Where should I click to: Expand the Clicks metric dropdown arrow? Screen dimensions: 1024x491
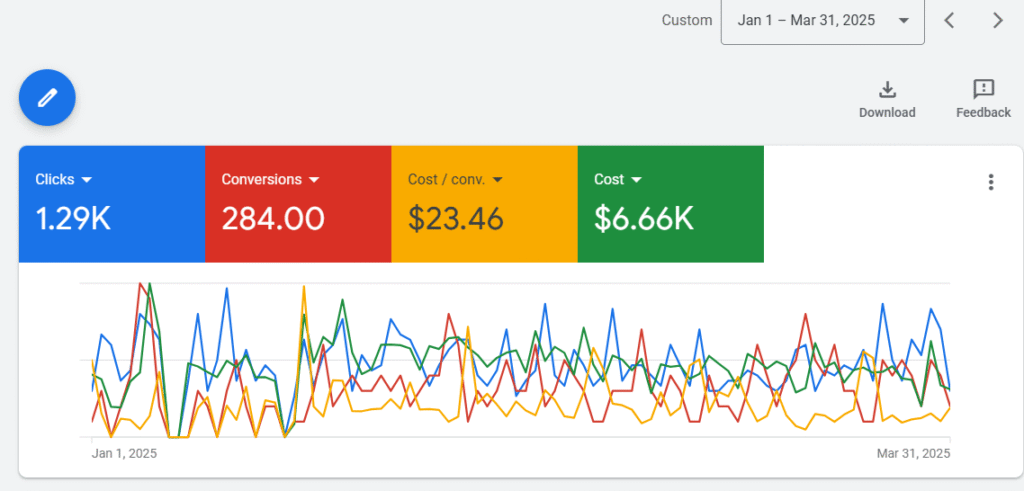87,180
